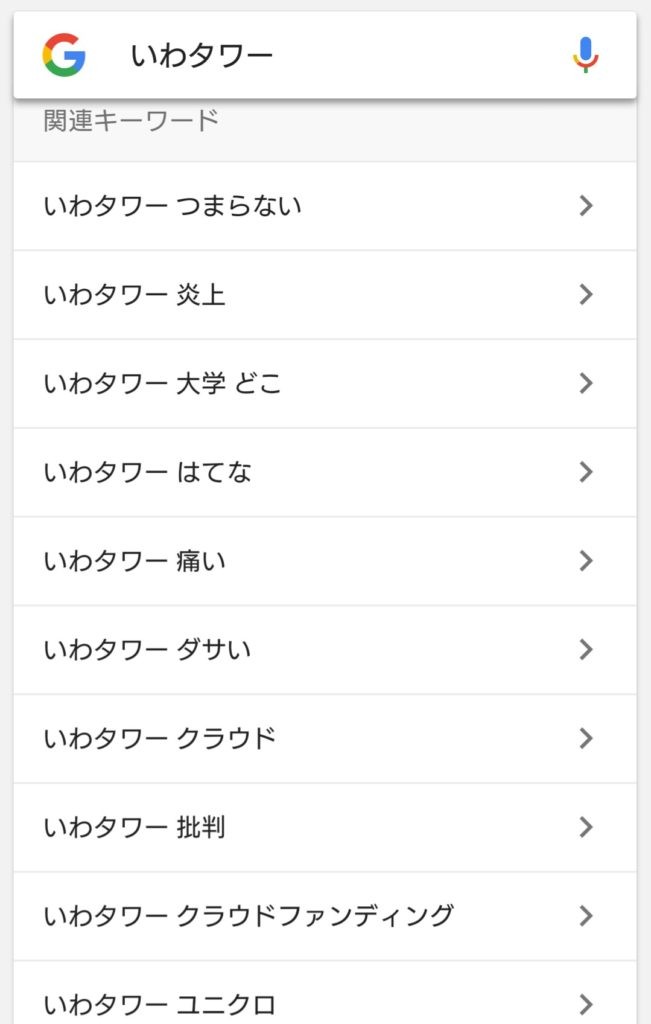Open the いわタワー クラウドファンディング suggestion
The image size is (651, 1024).
pyautogui.click(x=325, y=916)
